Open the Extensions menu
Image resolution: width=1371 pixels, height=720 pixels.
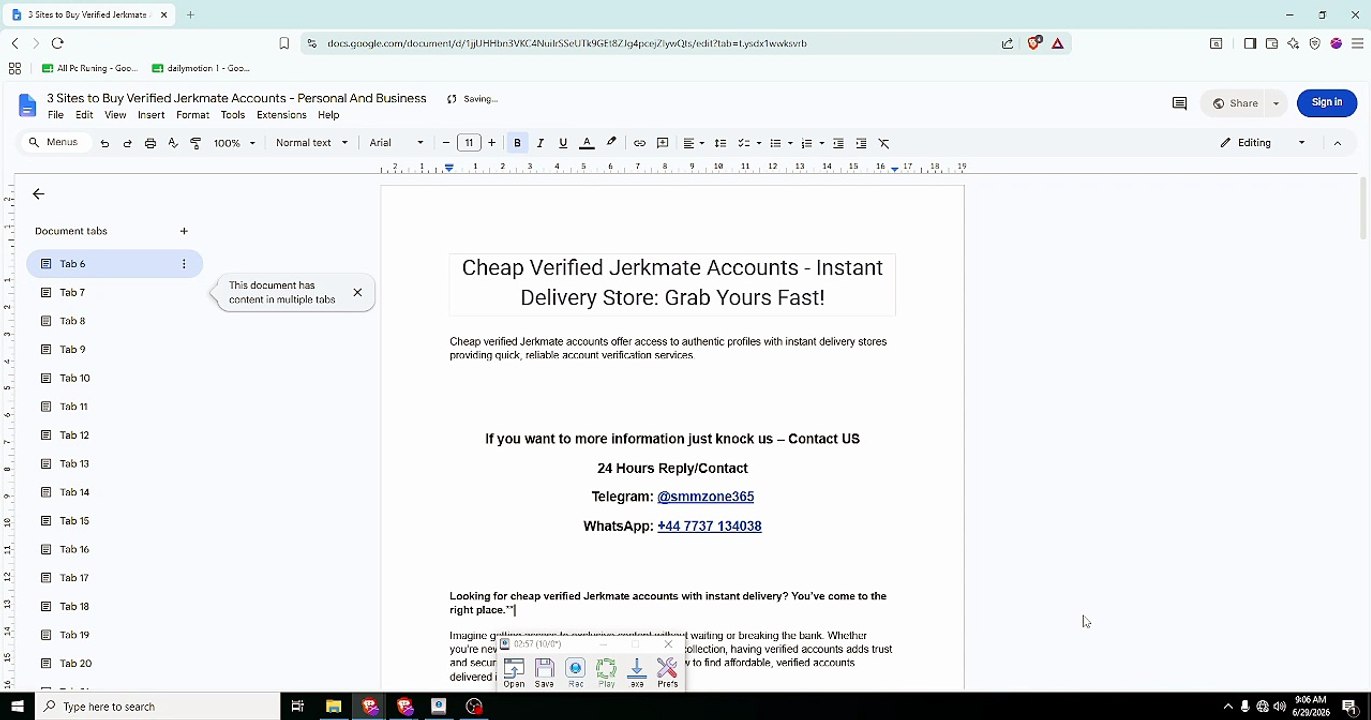point(281,115)
